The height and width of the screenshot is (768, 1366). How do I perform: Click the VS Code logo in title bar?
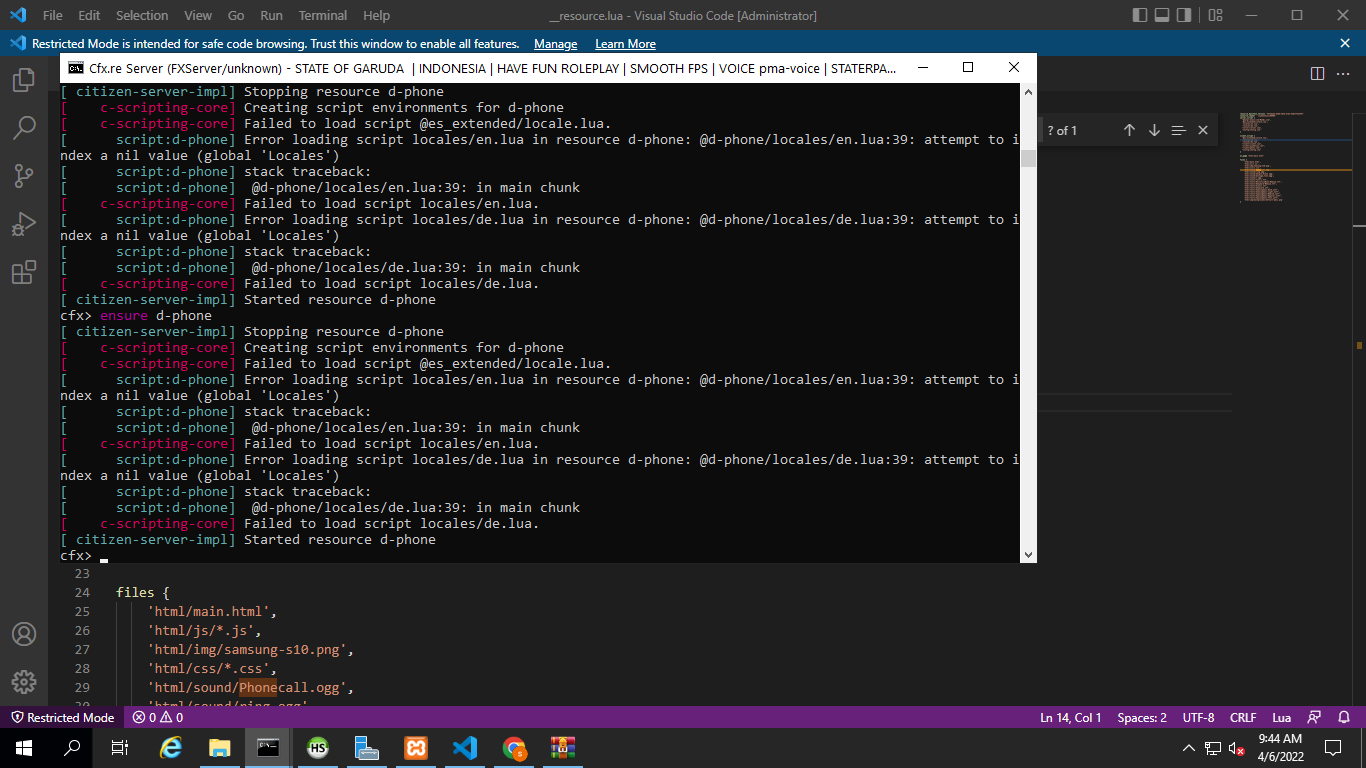point(17,15)
